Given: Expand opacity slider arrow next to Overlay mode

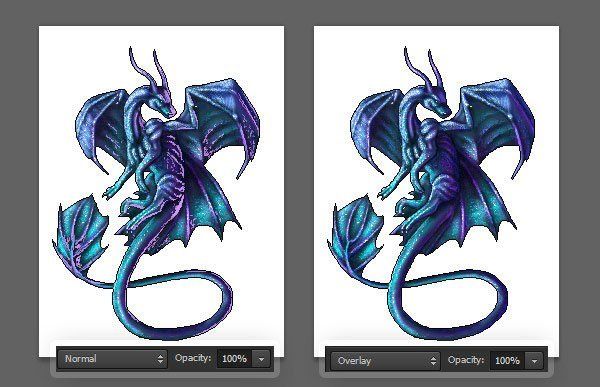Looking at the screenshot, I should click(x=534, y=361).
